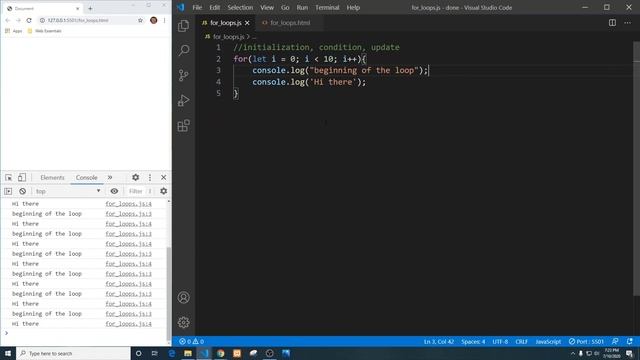This screenshot has height=360, width=640.
Task: Click the console input prompt line
Action: pyautogui.click(x=86, y=333)
